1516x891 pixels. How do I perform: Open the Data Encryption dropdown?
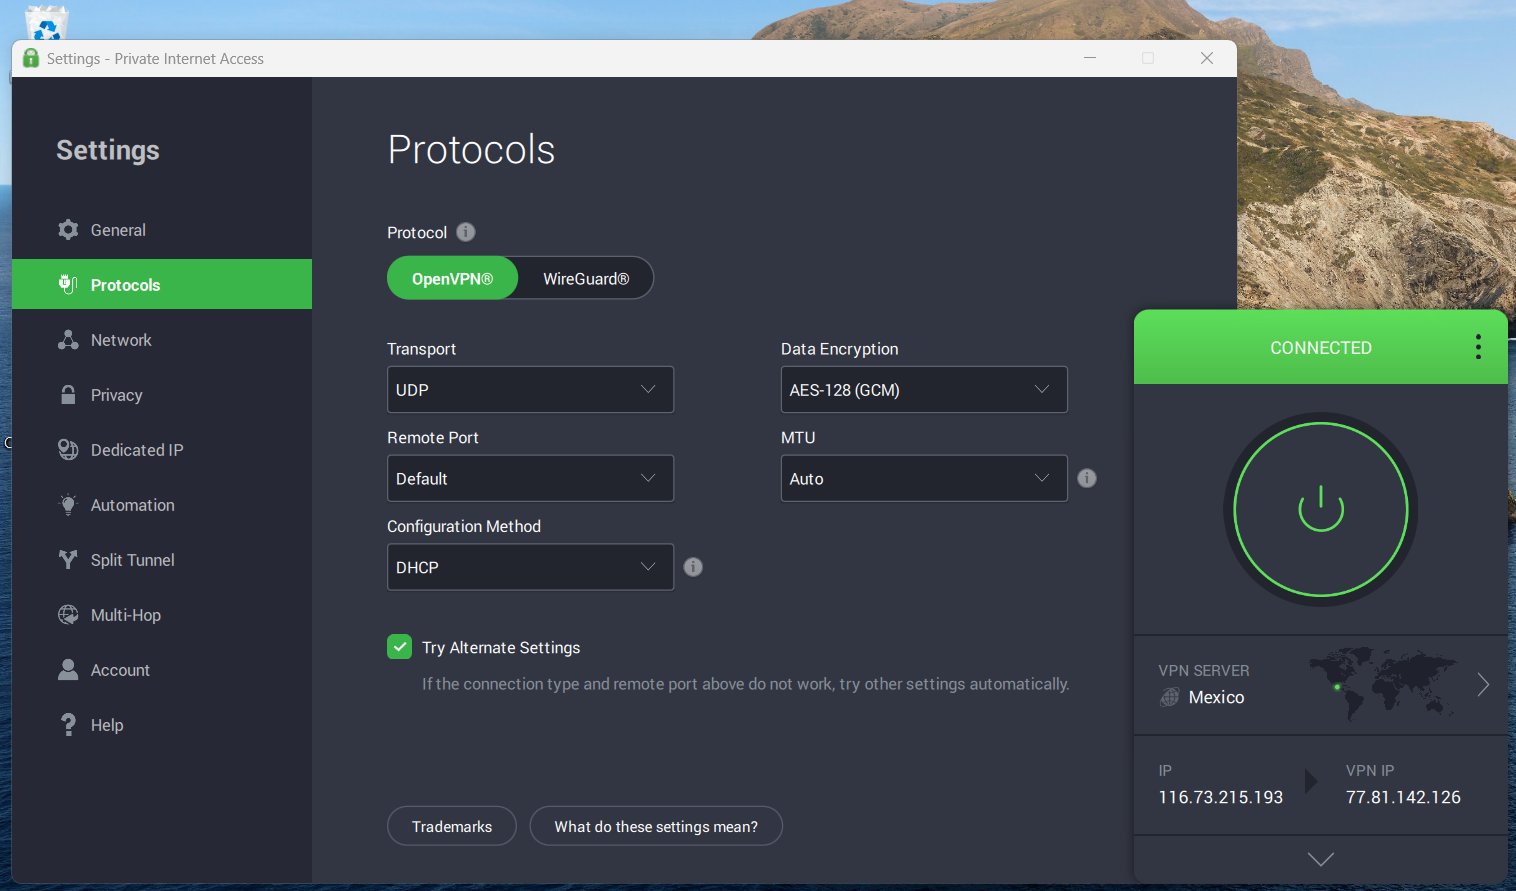click(x=923, y=390)
